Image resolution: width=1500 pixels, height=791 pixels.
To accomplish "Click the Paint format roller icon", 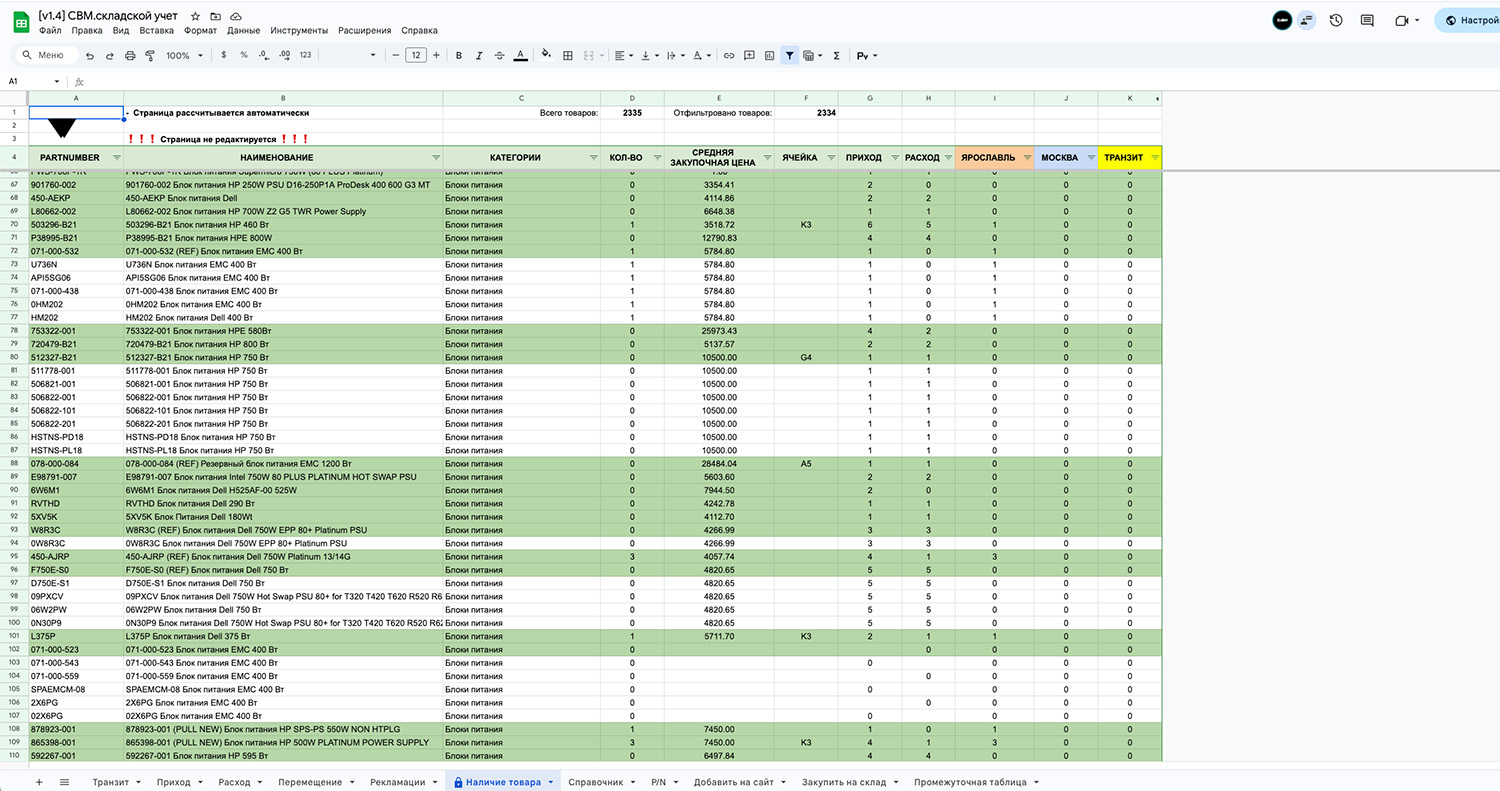I will (148, 56).
